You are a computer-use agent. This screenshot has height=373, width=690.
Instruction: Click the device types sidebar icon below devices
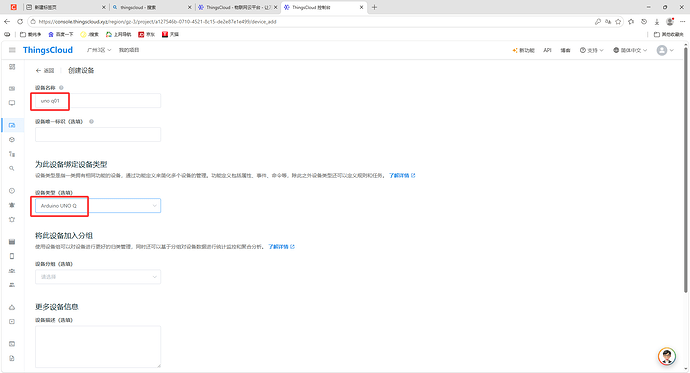tap(12, 139)
